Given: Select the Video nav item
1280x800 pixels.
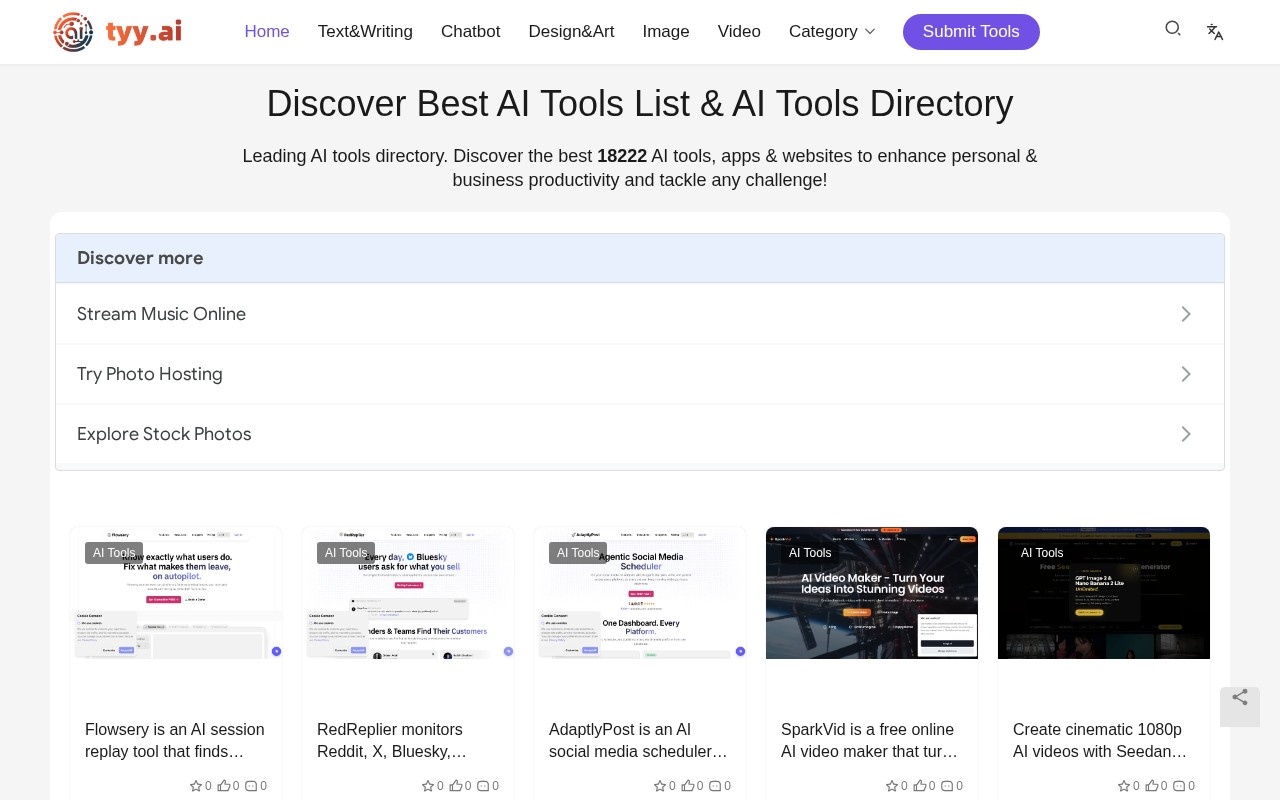Looking at the screenshot, I should pos(739,32).
